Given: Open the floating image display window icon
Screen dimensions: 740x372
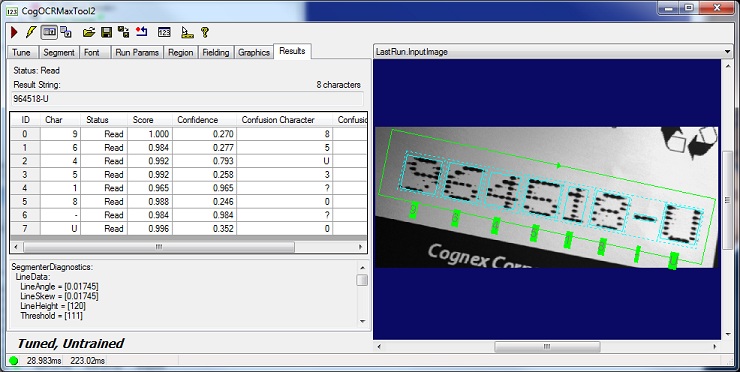Looking at the screenshot, I should pyautogui.click(x=66, y=32).
